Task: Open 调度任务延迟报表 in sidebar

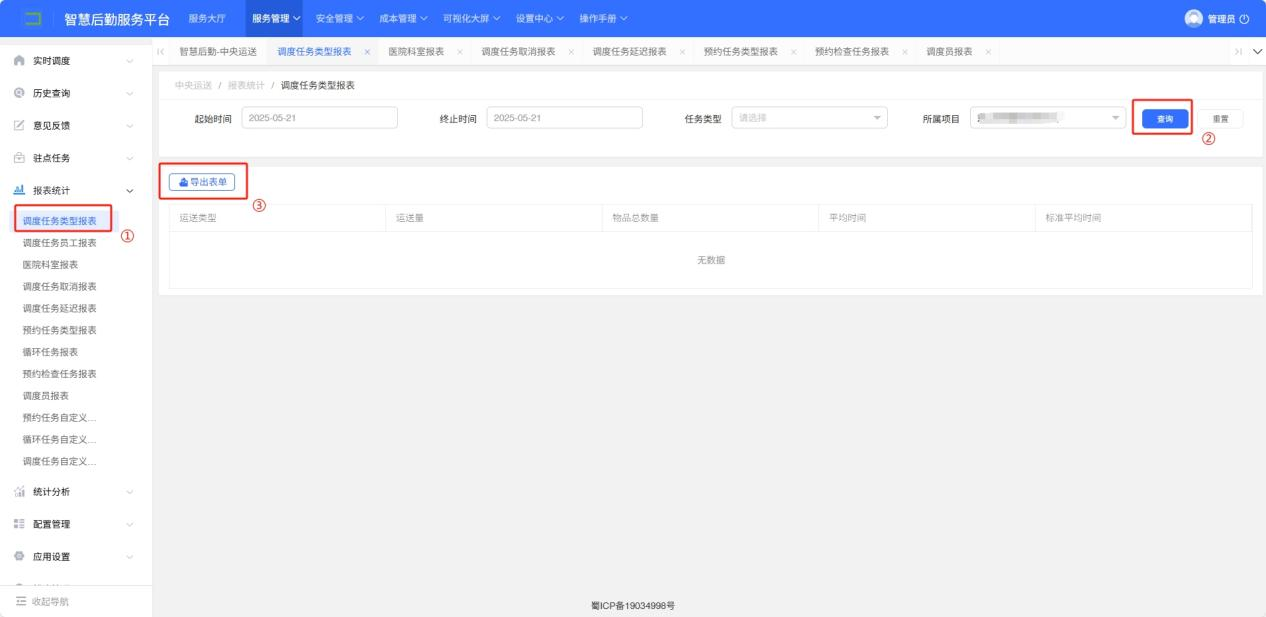Action: 60,308
